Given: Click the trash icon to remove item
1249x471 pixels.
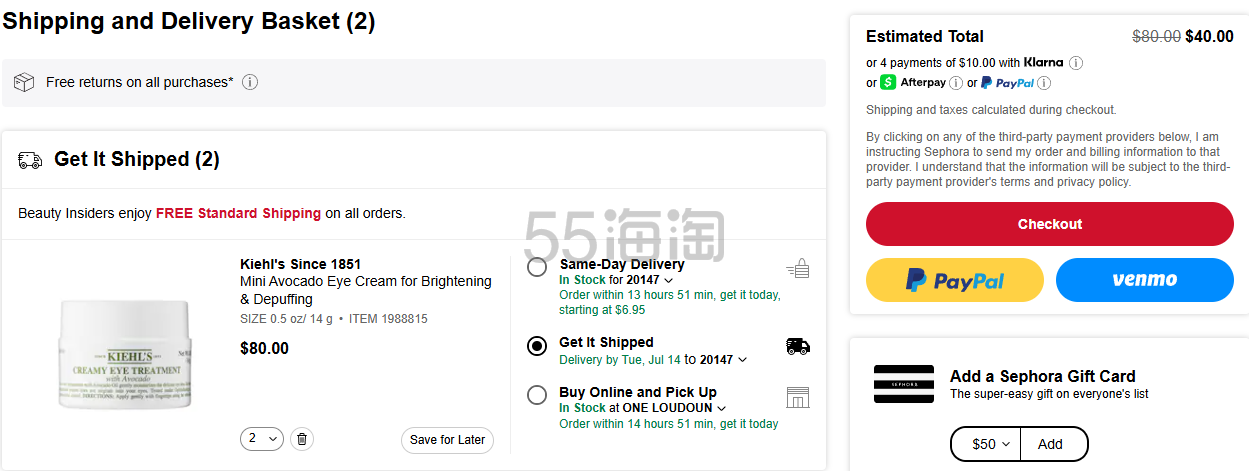Looking at the screenshot, I should [x=304, y=439].
